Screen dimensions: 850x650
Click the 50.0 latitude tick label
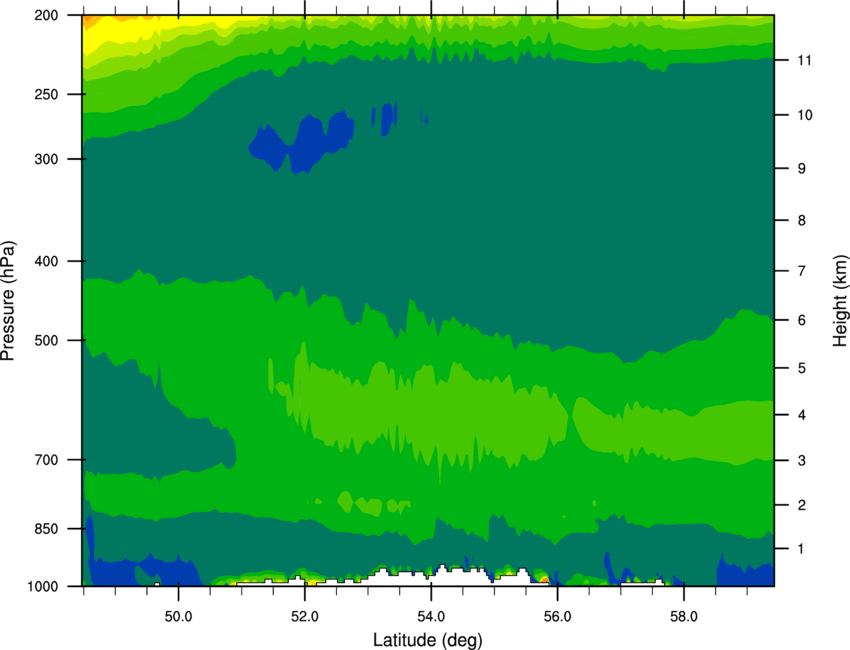point(178,616)
